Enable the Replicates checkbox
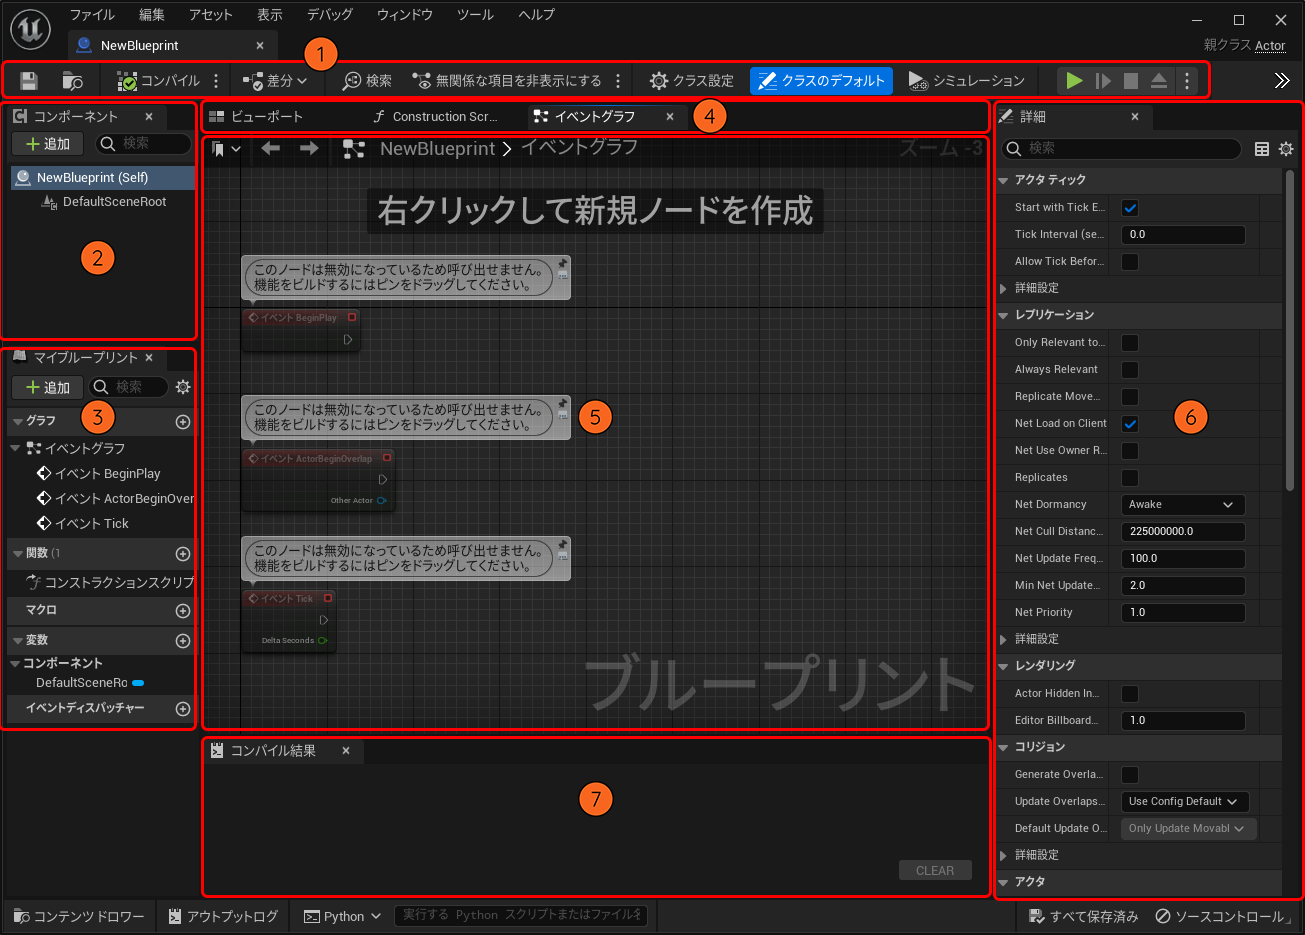This screenshot has height=935, width=1305. (1130, 478)
